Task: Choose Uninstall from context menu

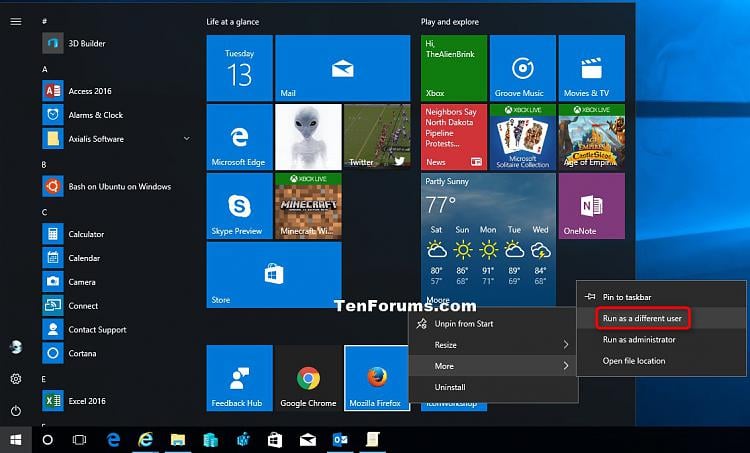Action: tap(493, 387)
